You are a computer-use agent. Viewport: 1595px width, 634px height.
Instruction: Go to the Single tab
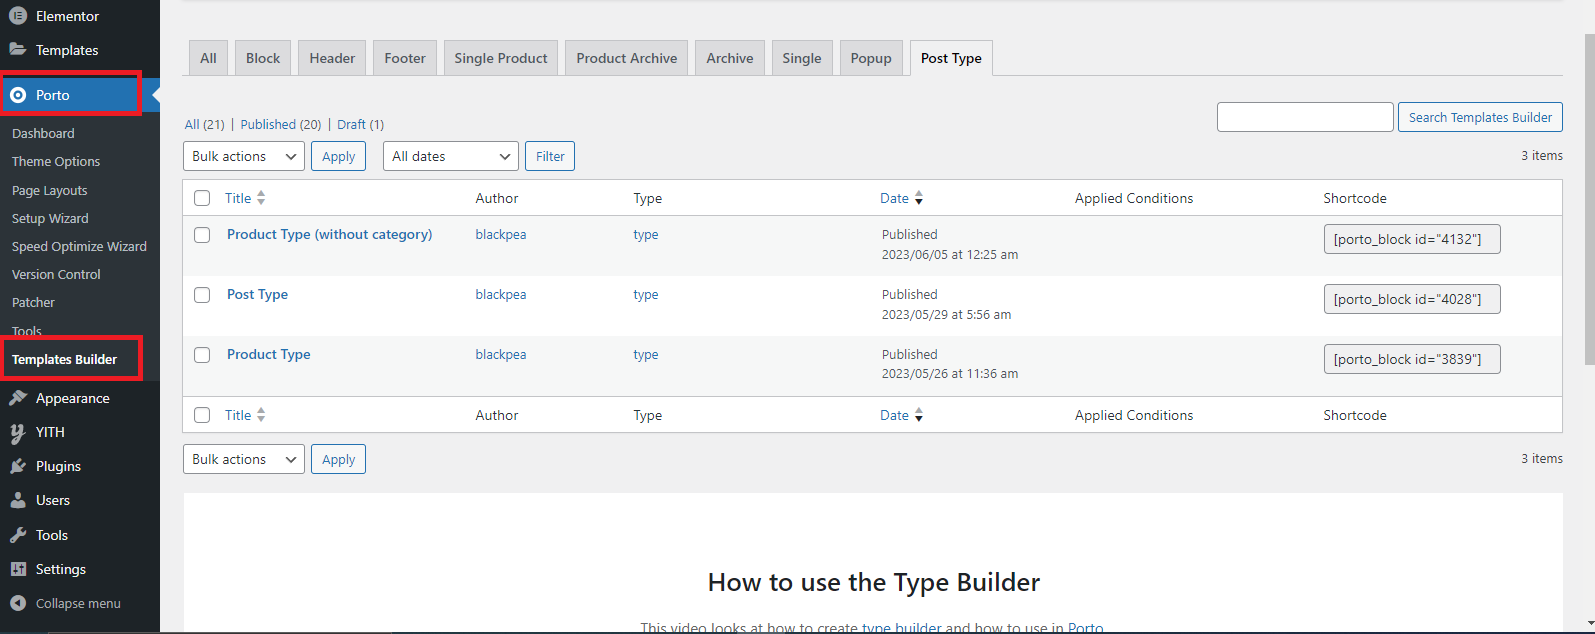[802, 58]
